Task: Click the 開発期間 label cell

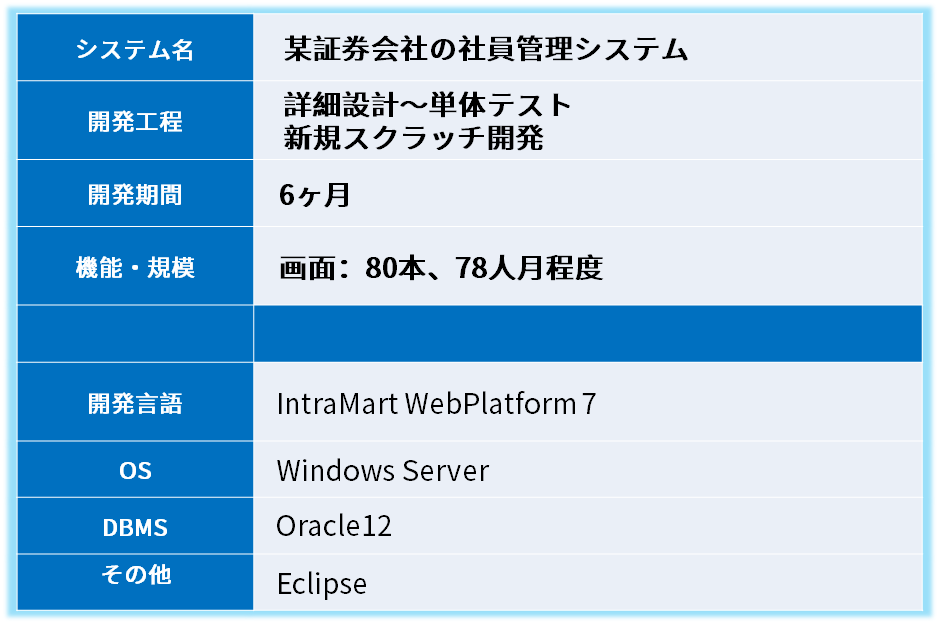Action: 135,194
